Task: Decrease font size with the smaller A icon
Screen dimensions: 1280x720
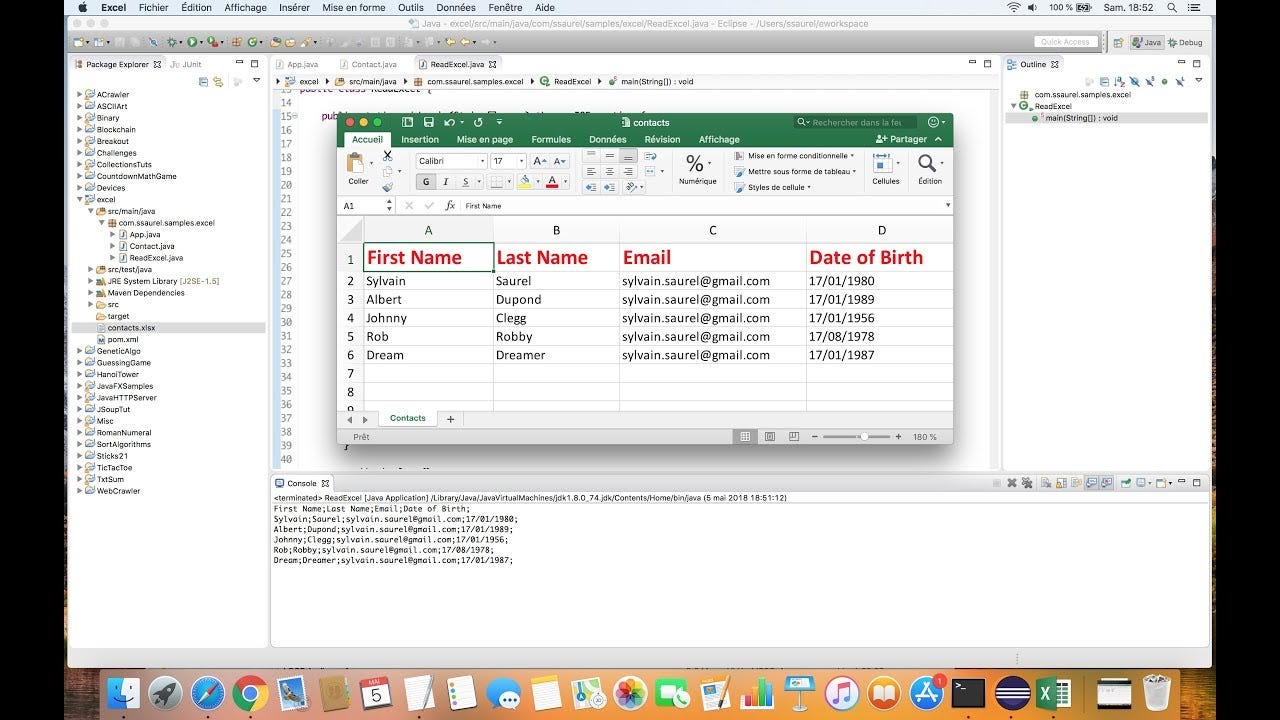Action: [560, 161]
